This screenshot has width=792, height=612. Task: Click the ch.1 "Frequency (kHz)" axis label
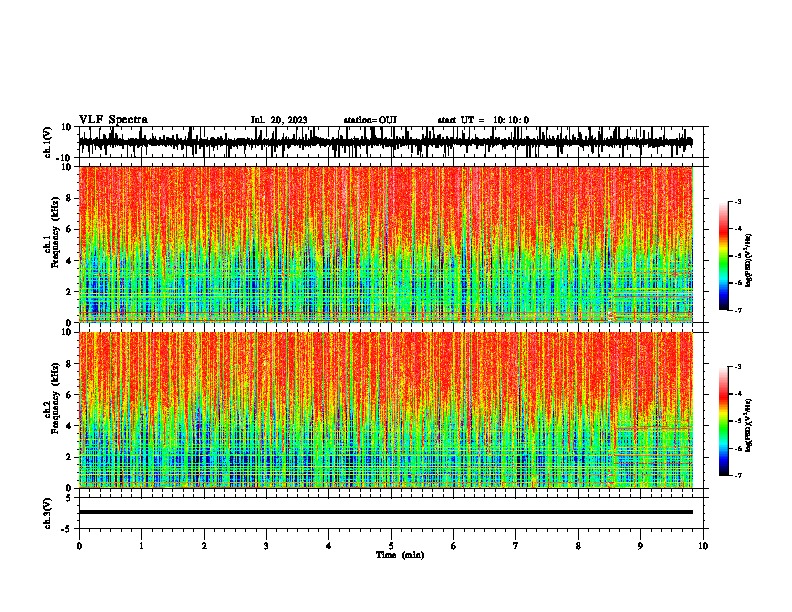click(56, 232)
